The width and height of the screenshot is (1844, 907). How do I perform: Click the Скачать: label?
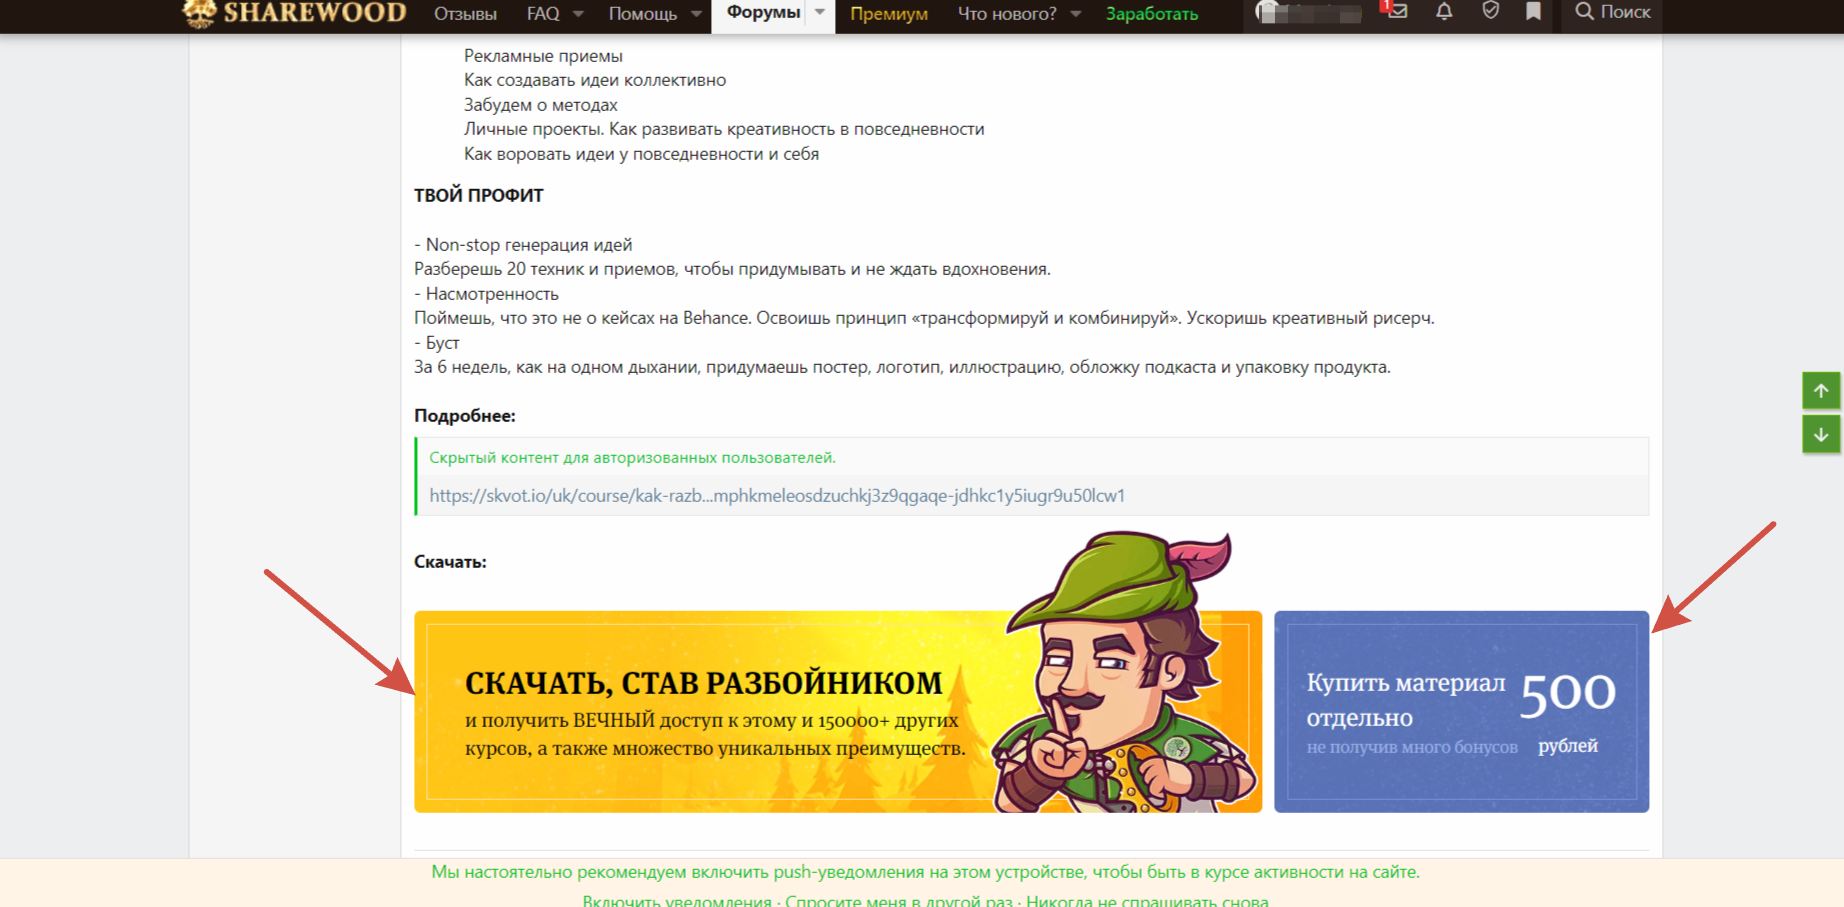[450, 562]
